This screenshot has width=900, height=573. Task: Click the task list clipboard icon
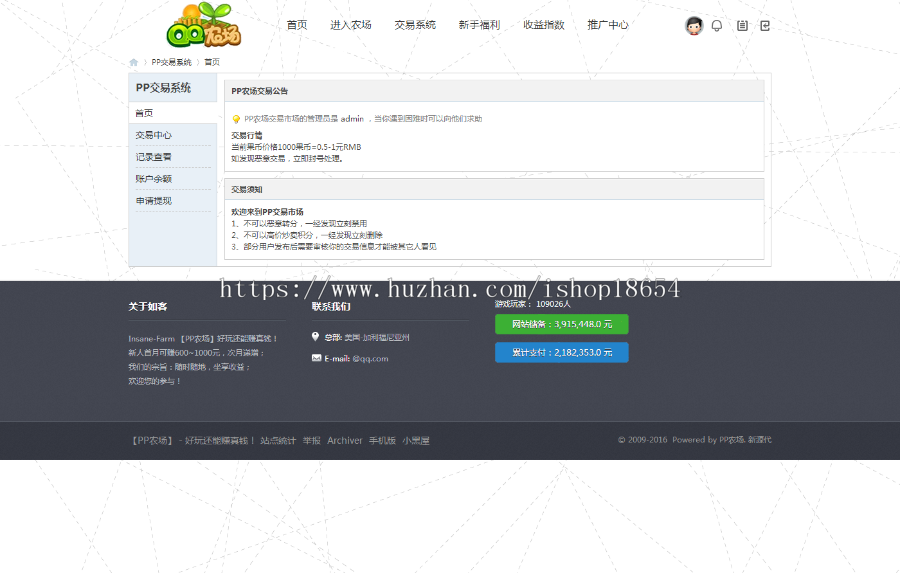coord(742,26)
